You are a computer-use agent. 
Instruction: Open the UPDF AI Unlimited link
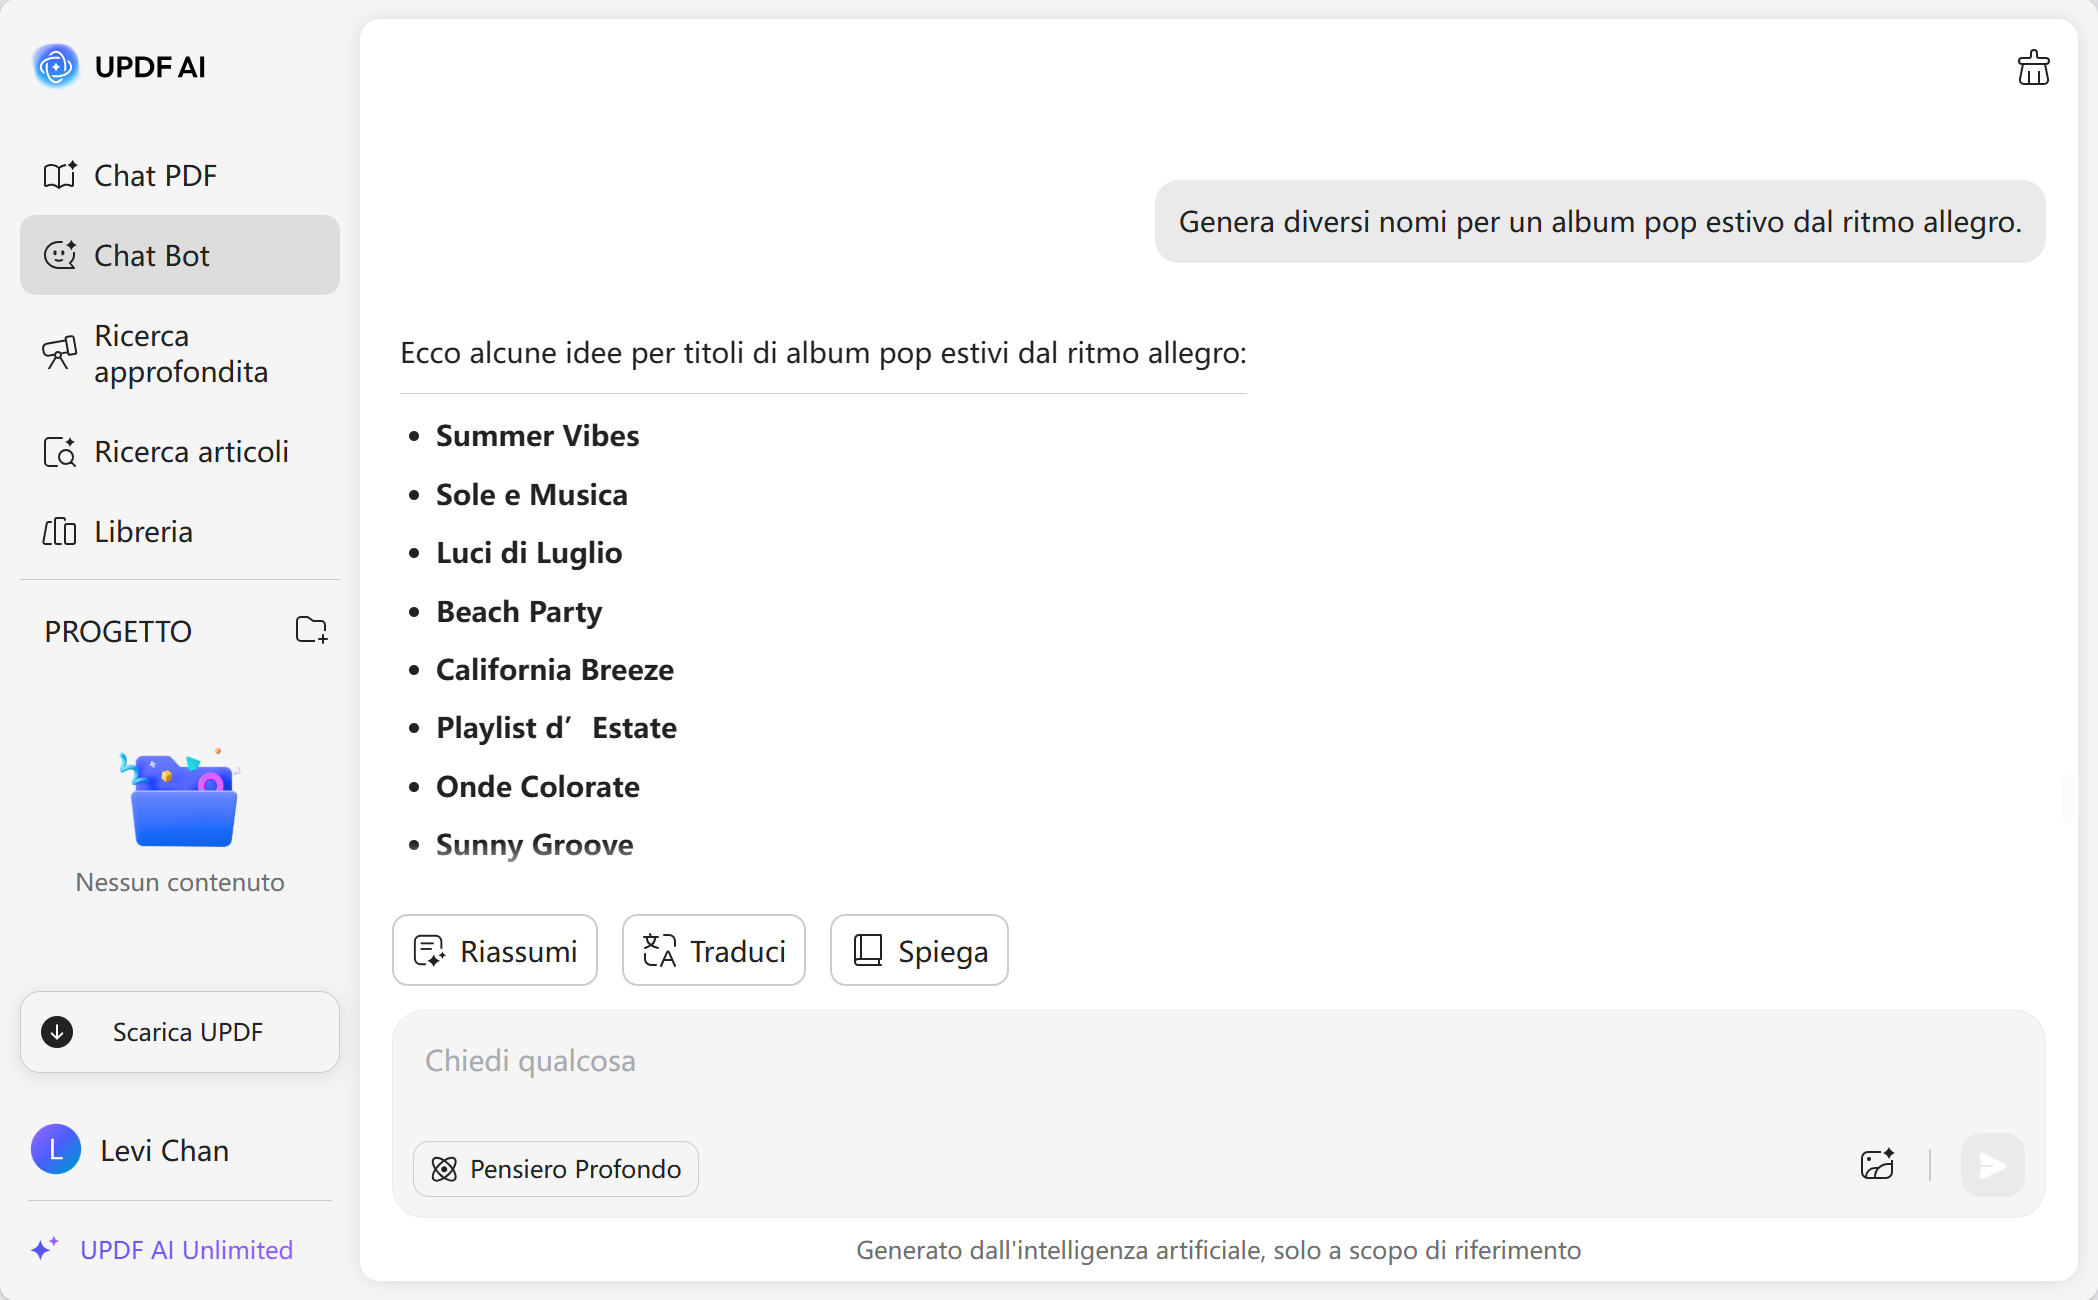(x=186, y=1250)
